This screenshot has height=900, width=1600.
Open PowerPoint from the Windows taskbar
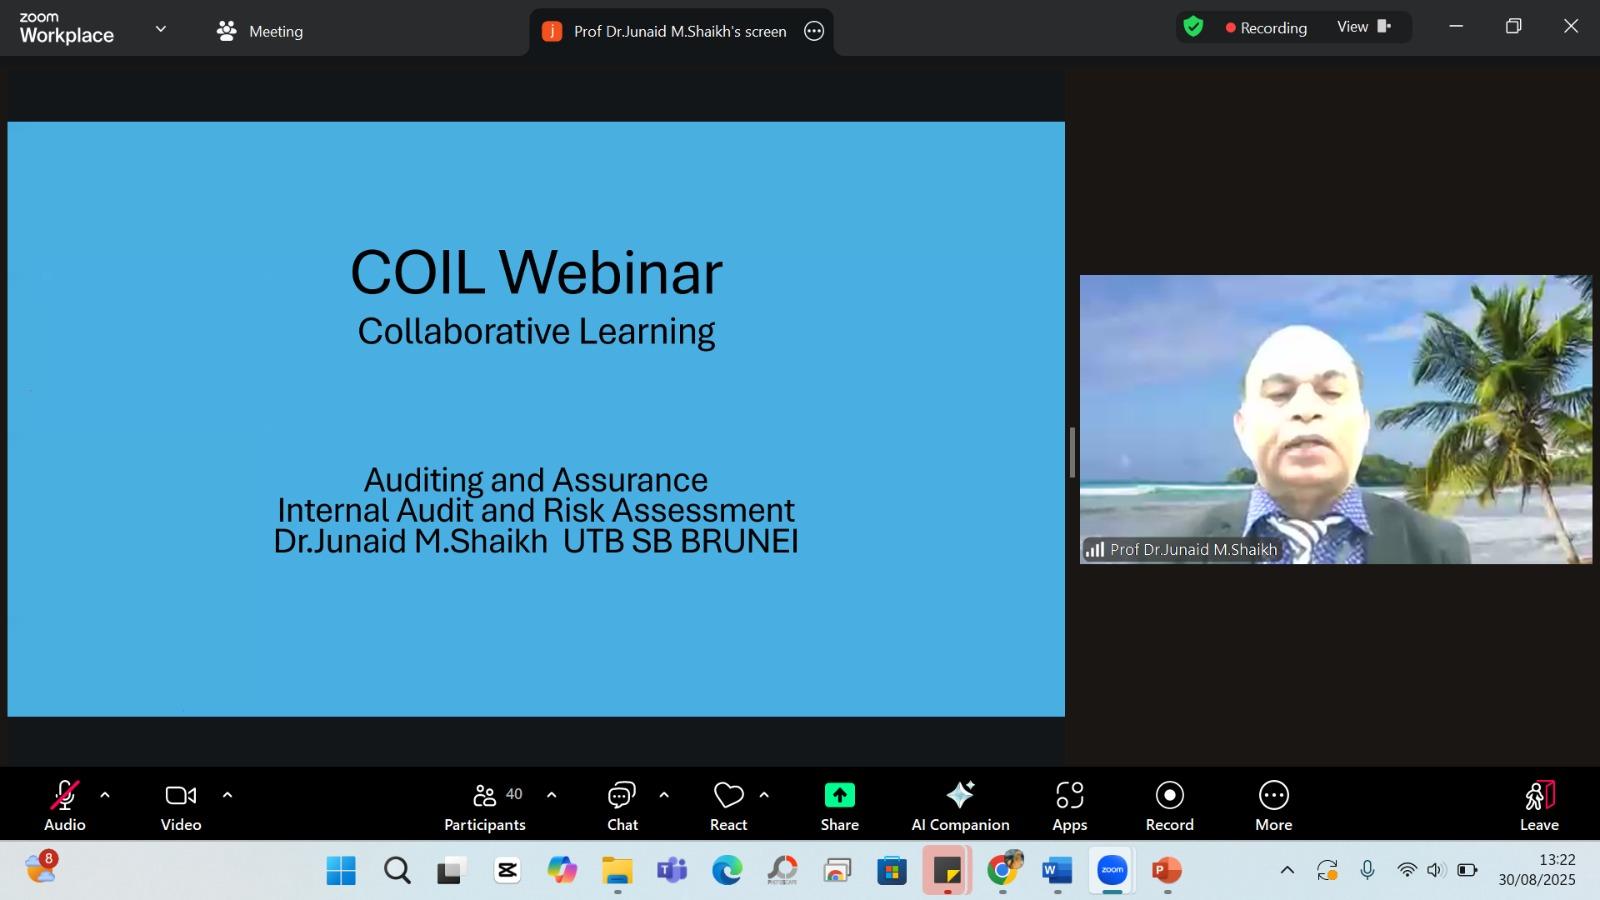click(x=1166, y=871)
